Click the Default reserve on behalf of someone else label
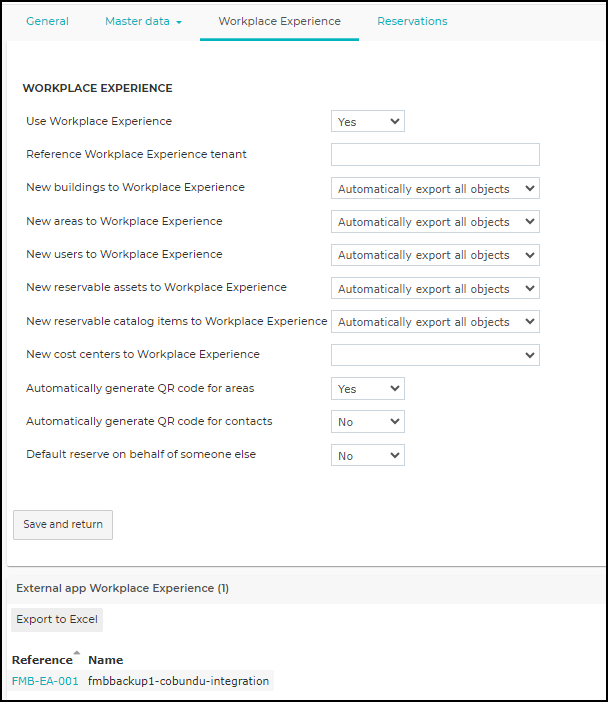The width and height of the screenshot is (608, 702). 141,454
